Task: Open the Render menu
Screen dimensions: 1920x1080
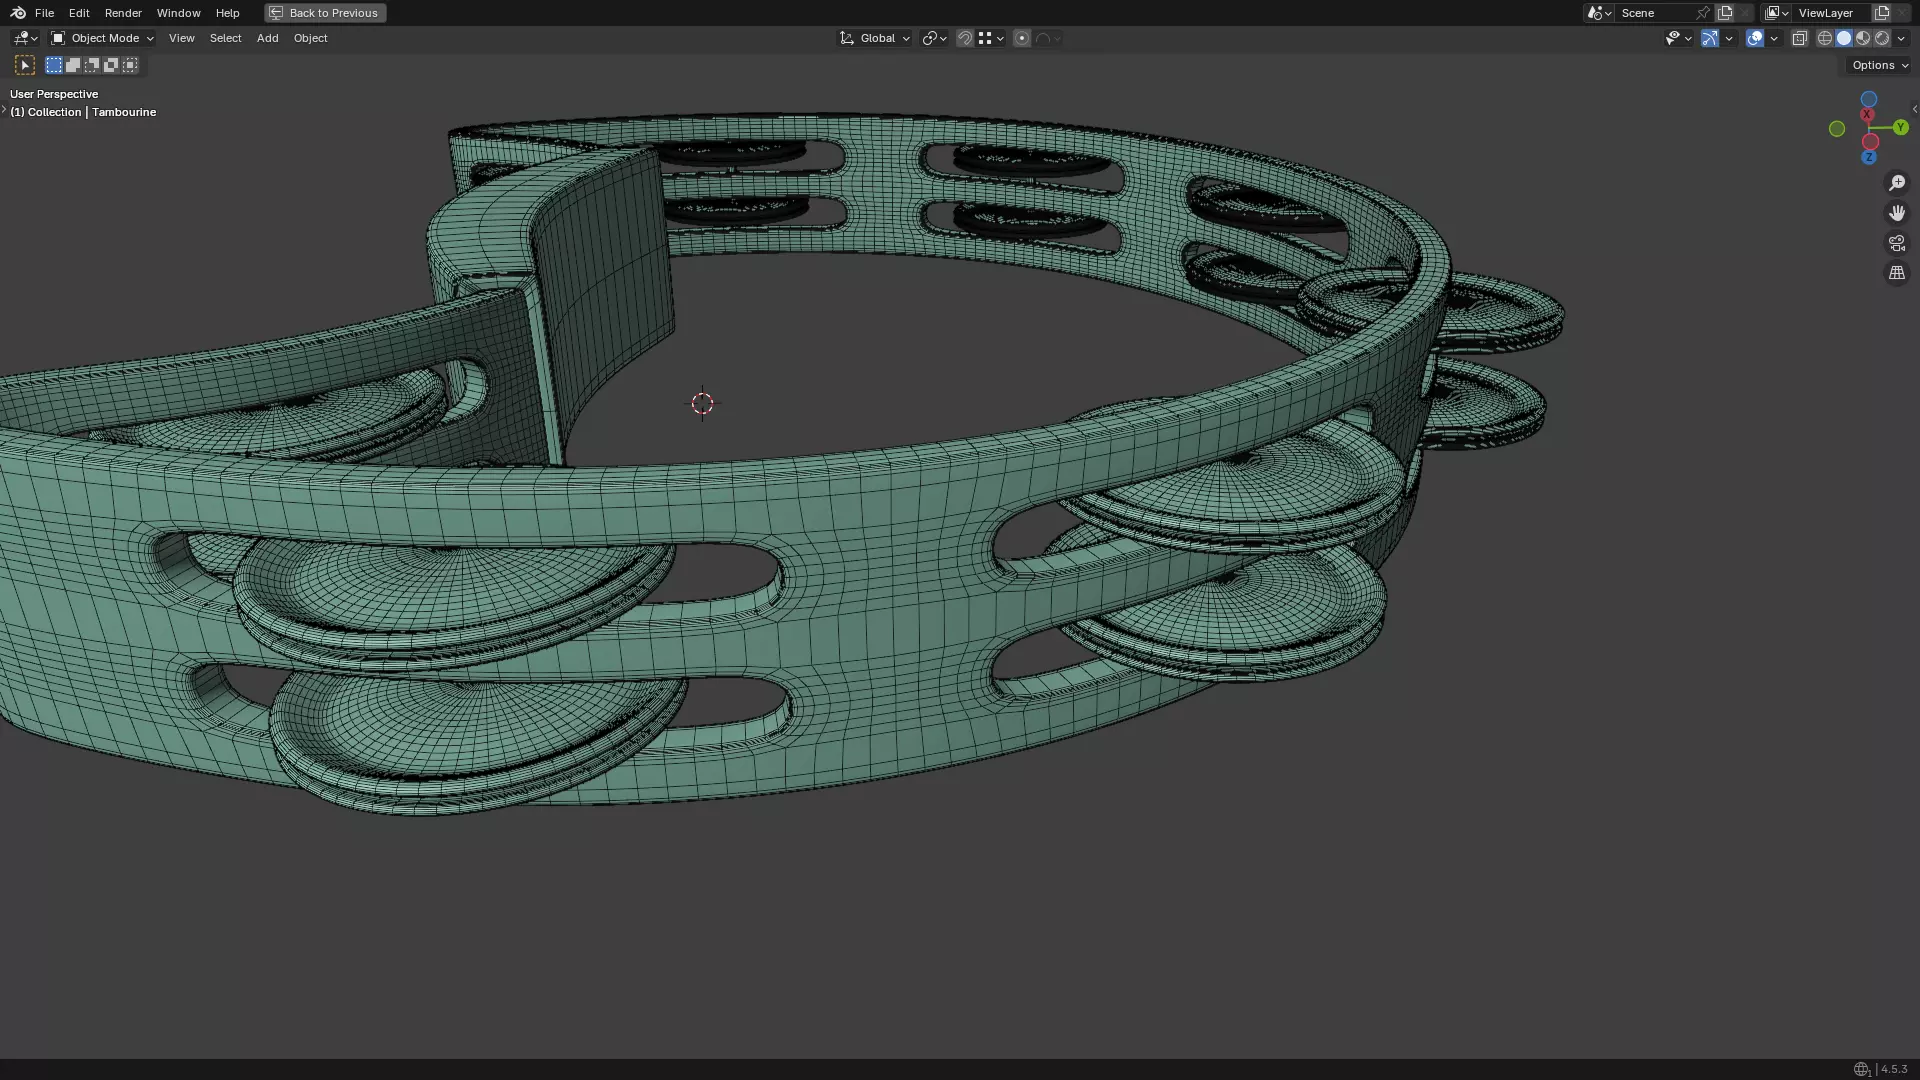Action: [123, 13]
